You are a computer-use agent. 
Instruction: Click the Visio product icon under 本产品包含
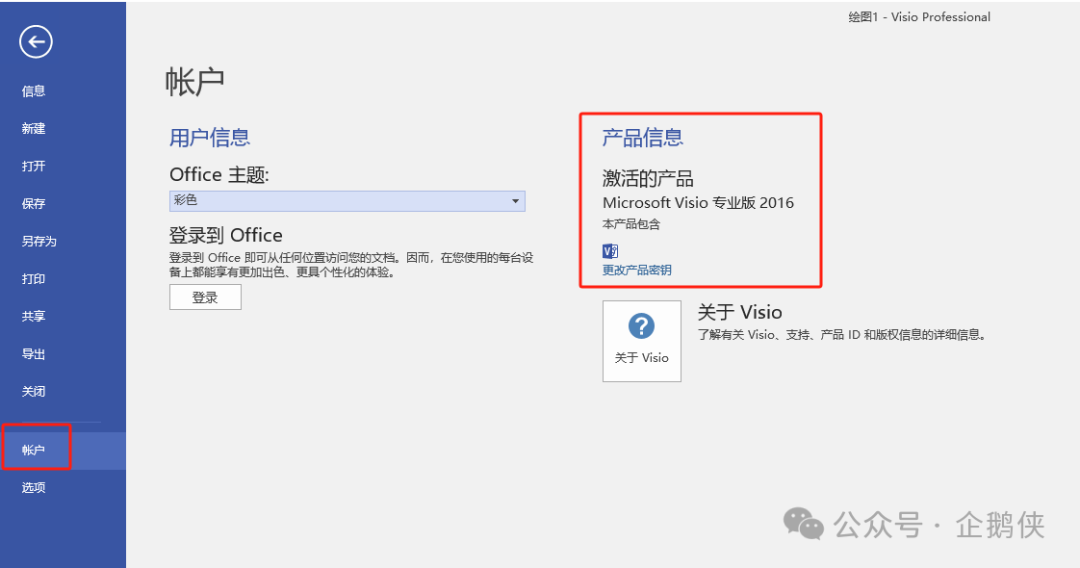click(x=610, y=251)
